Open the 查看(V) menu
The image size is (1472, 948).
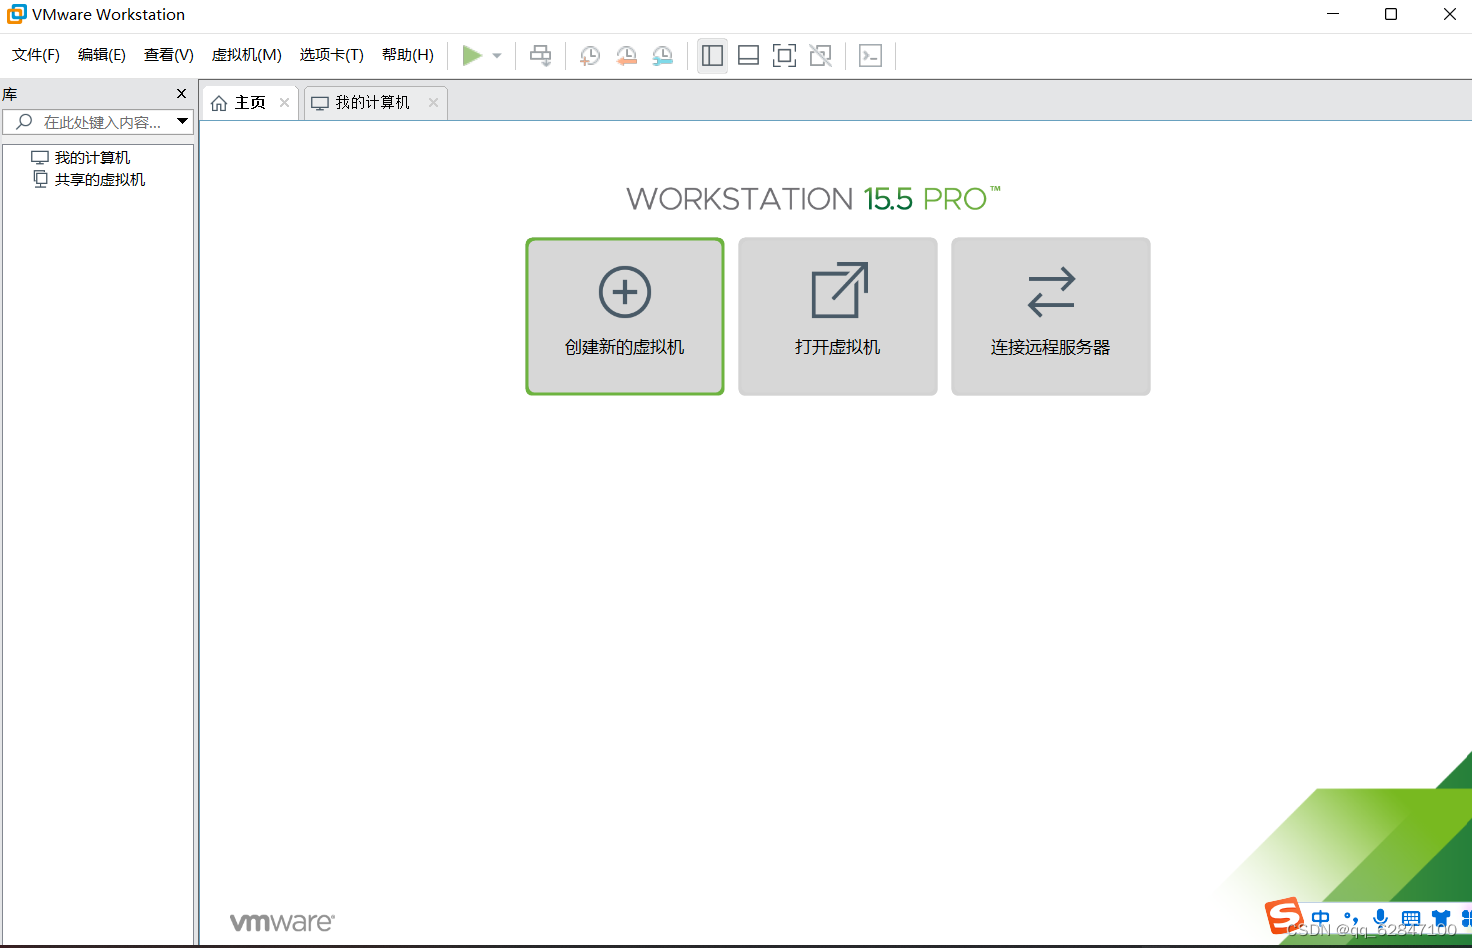(x=169, y=55)
